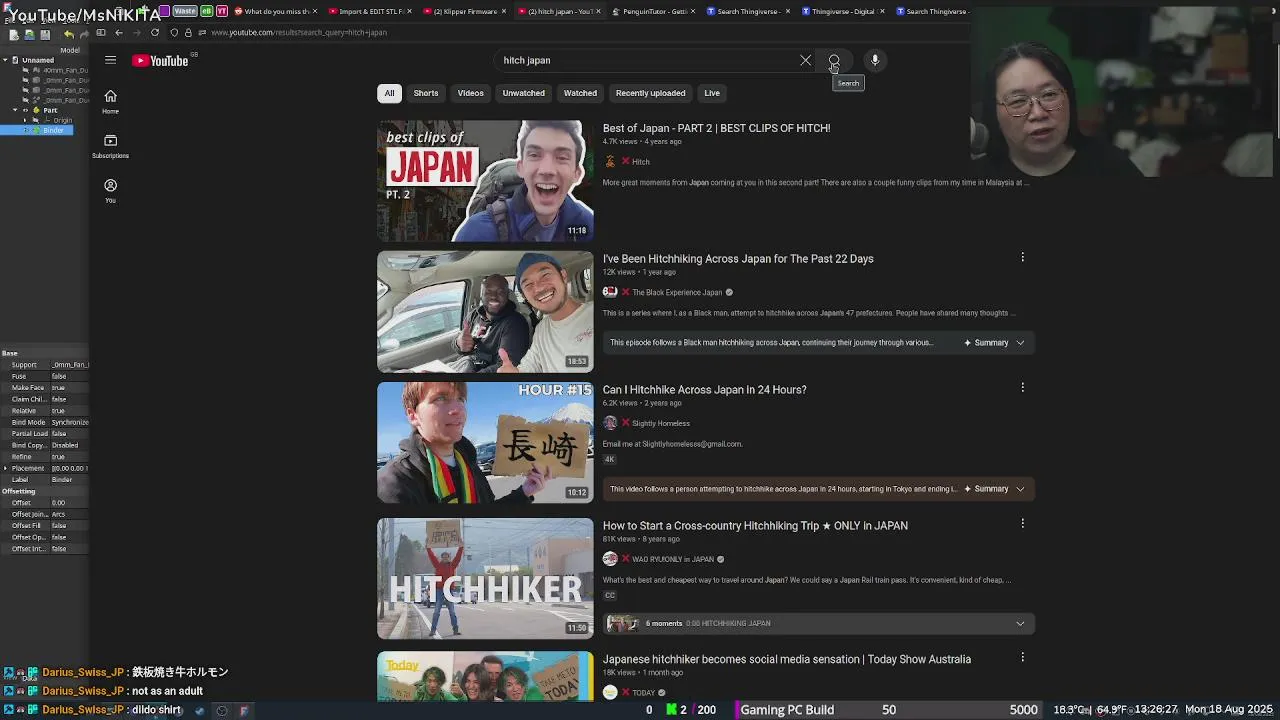Open more options for Today Show Australia video
This screenshot has height=720, width=1280.
tap(1022, 658)
